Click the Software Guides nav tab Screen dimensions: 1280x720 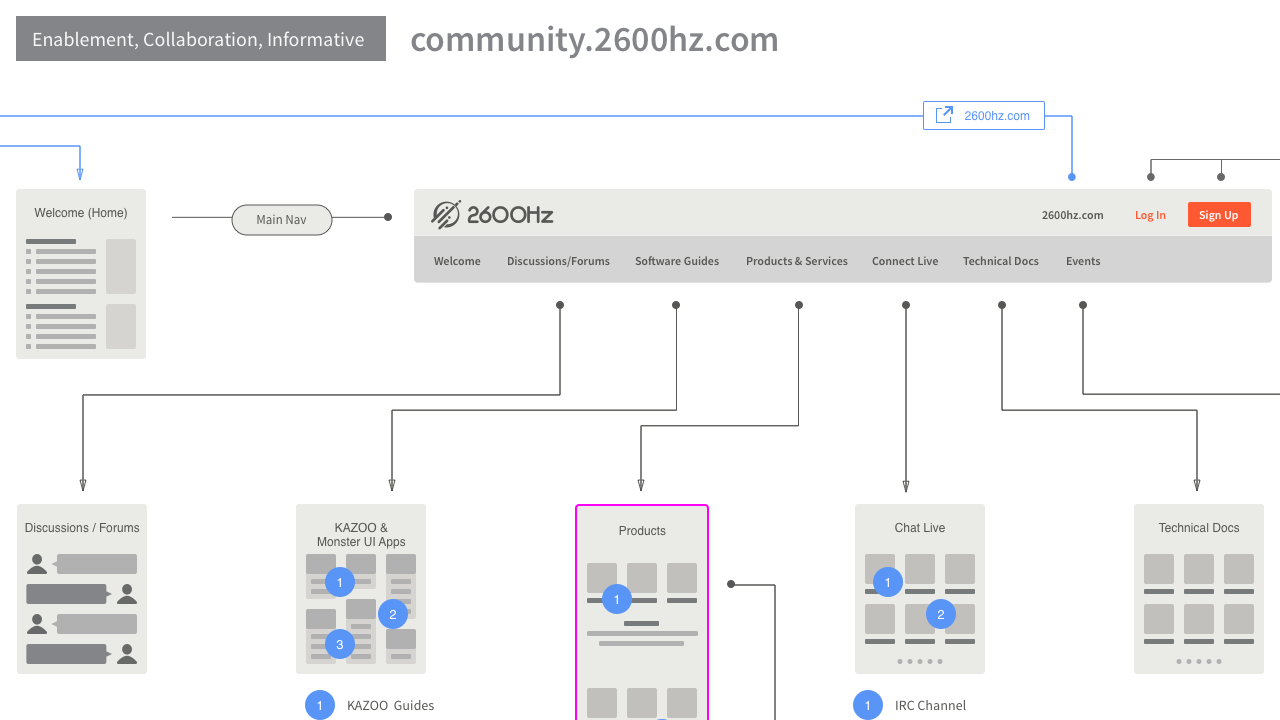677,261
